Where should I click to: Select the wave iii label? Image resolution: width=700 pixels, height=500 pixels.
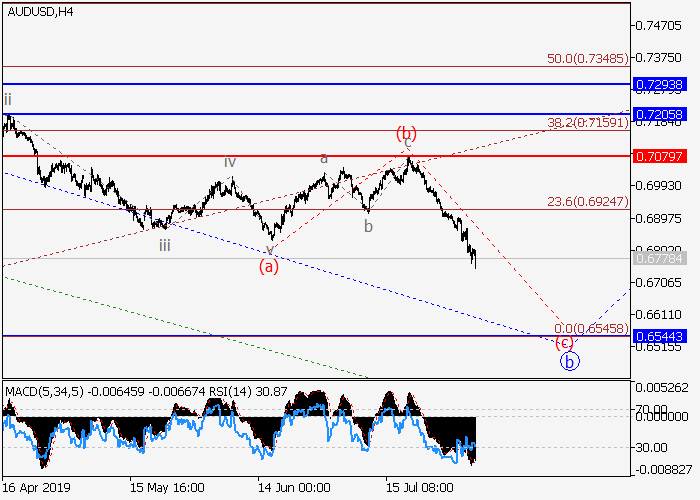tap(163, 244)
